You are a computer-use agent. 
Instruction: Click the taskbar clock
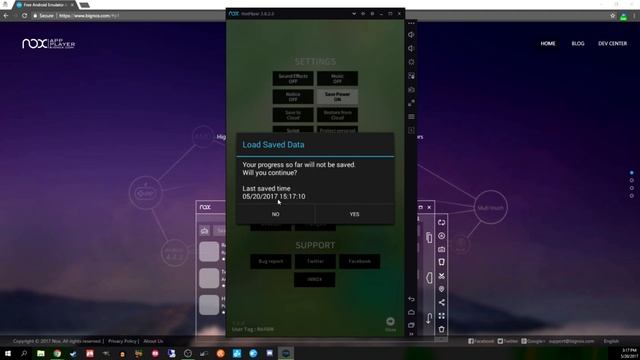629,353
